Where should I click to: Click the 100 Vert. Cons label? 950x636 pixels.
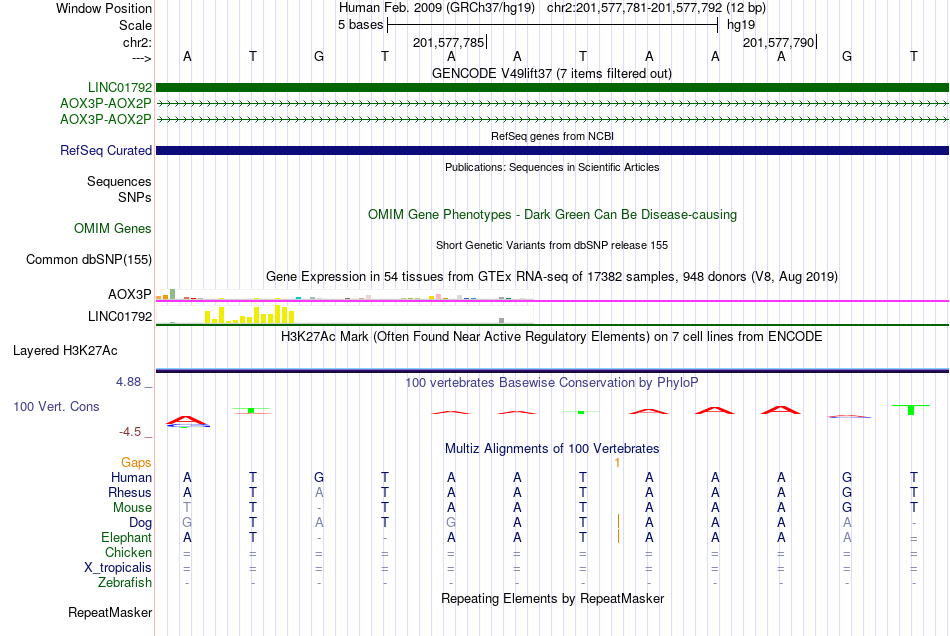[x=56, y=407]
